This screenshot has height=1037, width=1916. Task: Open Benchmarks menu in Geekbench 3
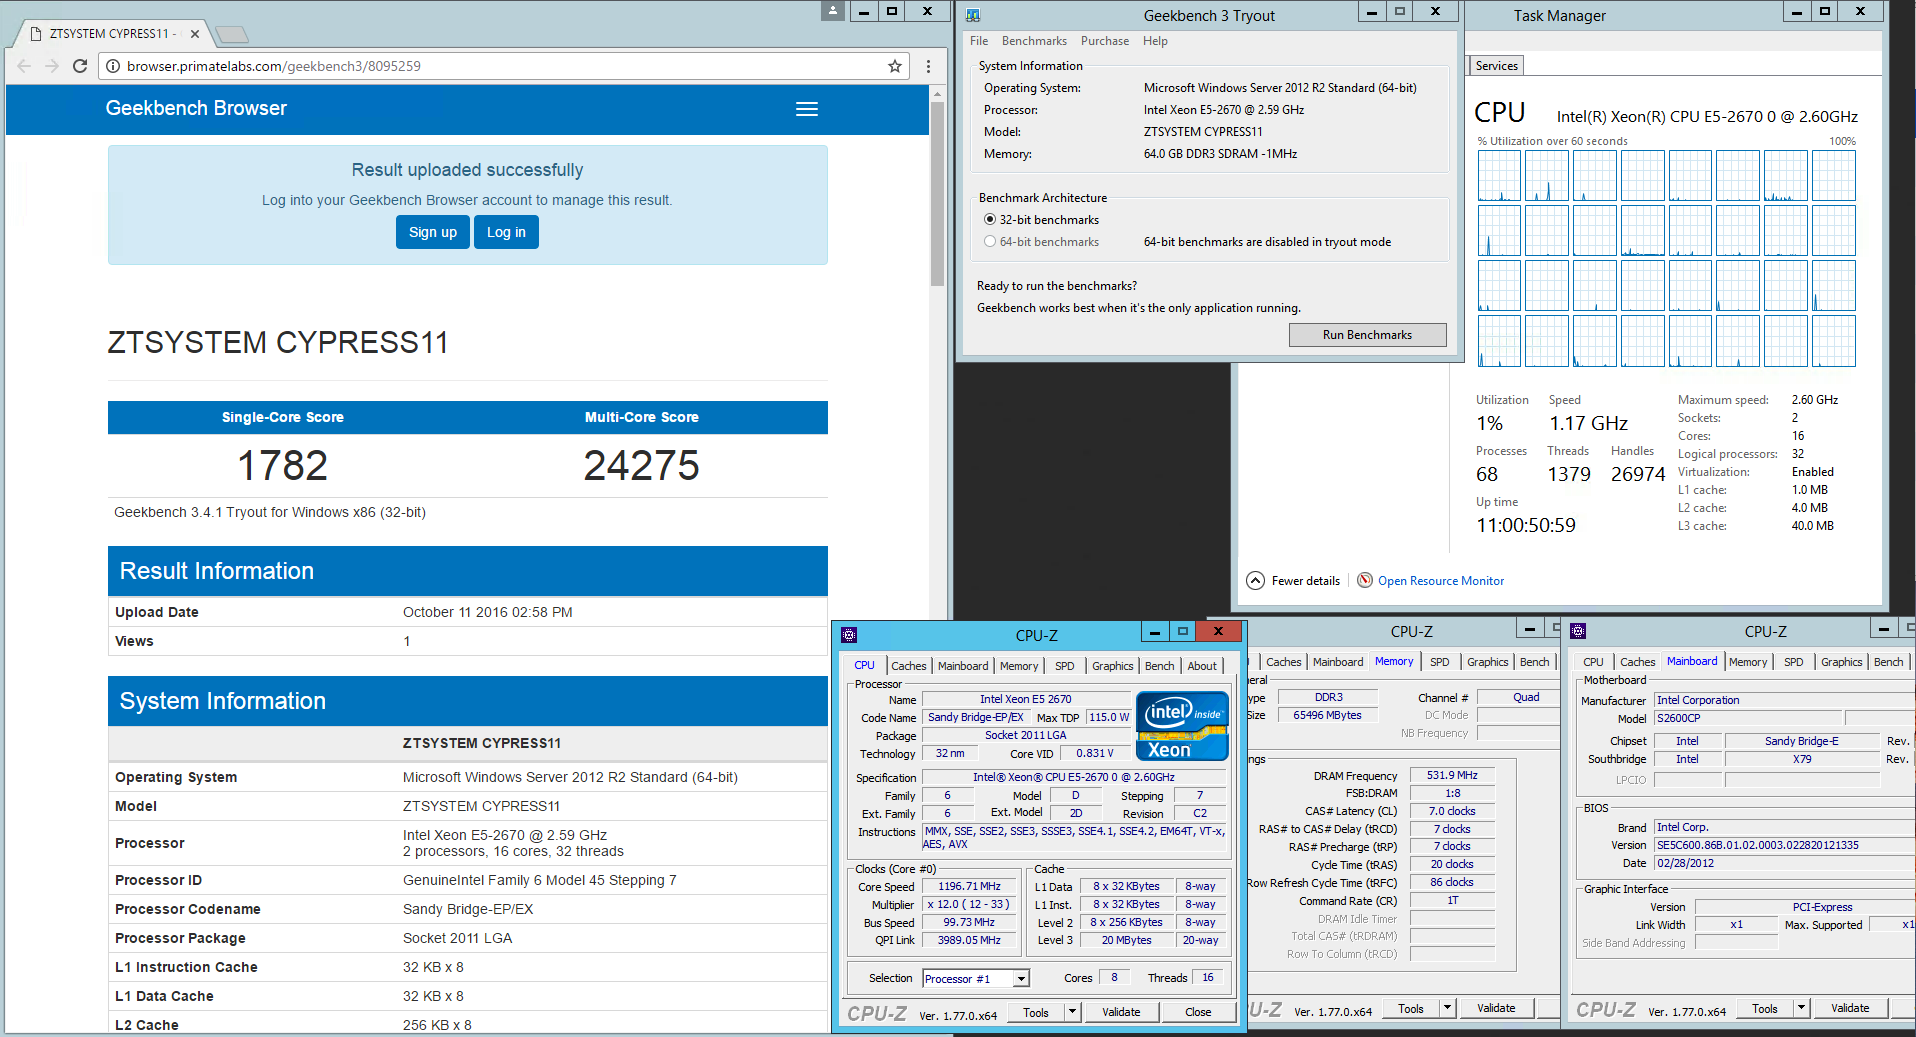(1034, 41)
